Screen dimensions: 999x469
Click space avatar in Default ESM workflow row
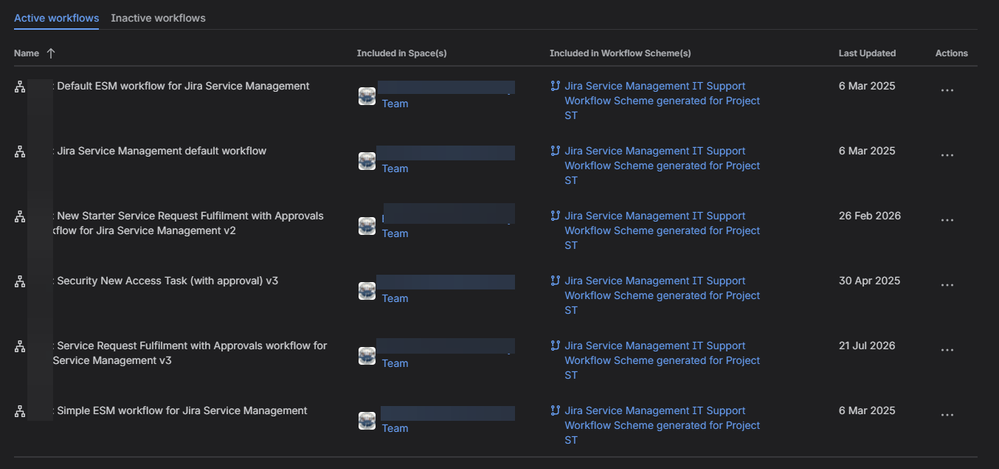coord(367,96)
